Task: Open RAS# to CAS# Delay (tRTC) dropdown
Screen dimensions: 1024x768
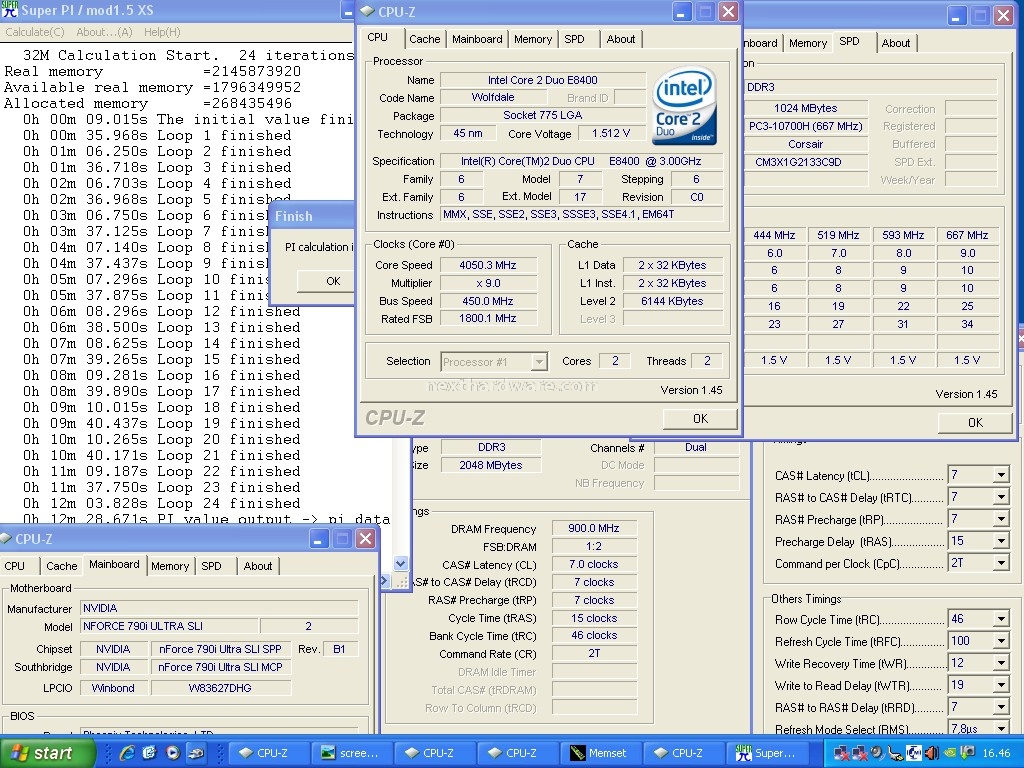Action: (x=1001, y=497)
